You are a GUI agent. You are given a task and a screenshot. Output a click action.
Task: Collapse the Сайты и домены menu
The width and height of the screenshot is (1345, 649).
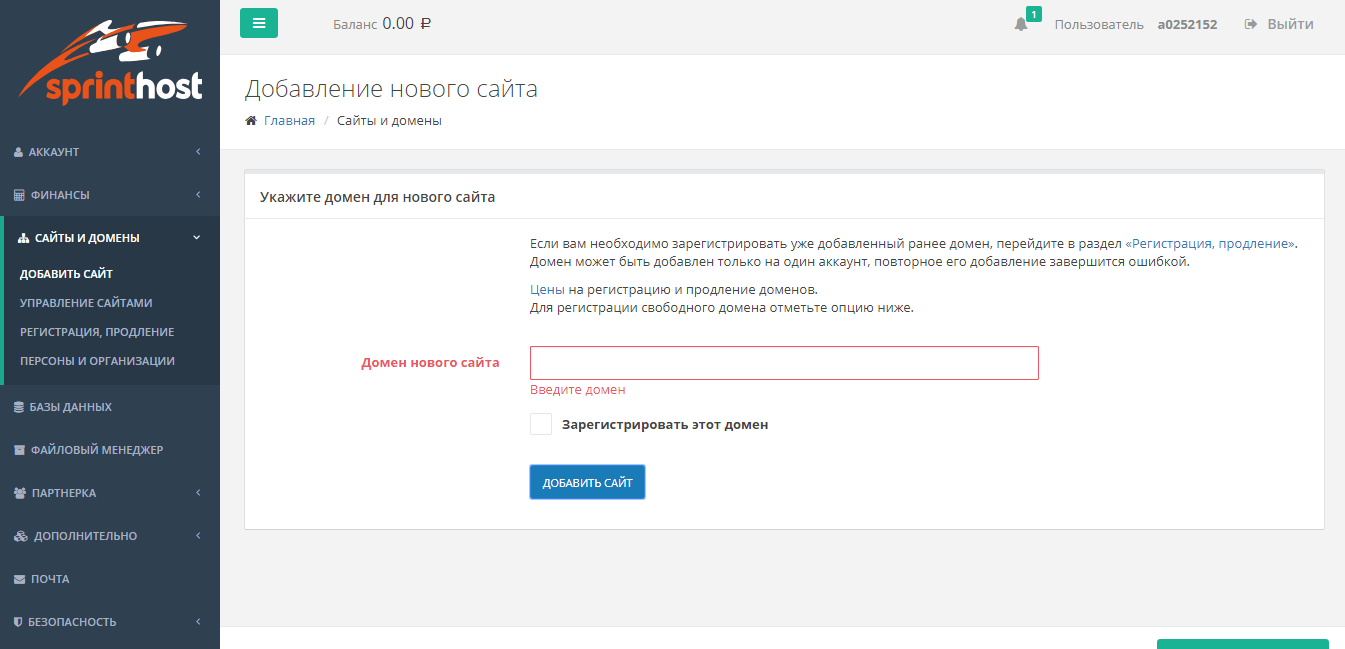pos(110,238)
